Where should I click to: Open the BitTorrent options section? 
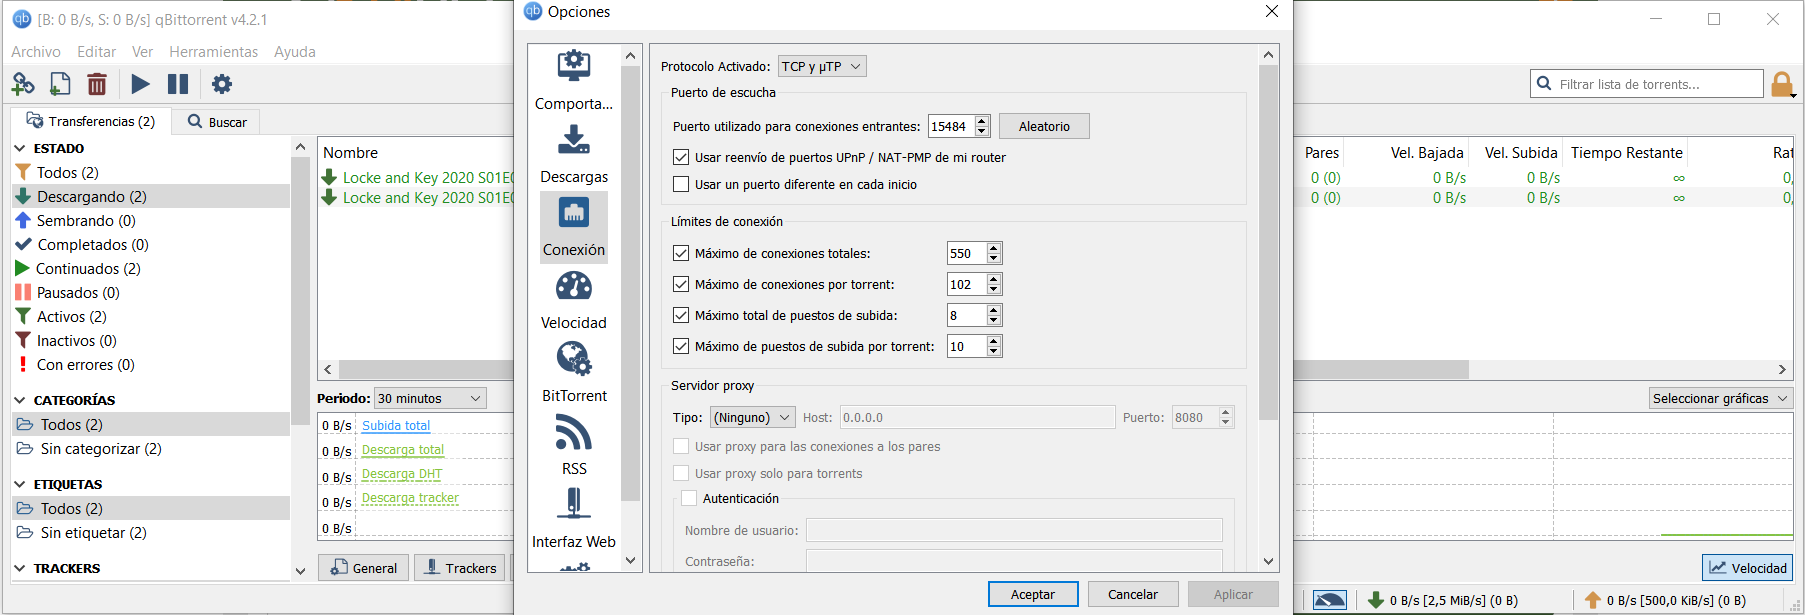coord(573,373)
